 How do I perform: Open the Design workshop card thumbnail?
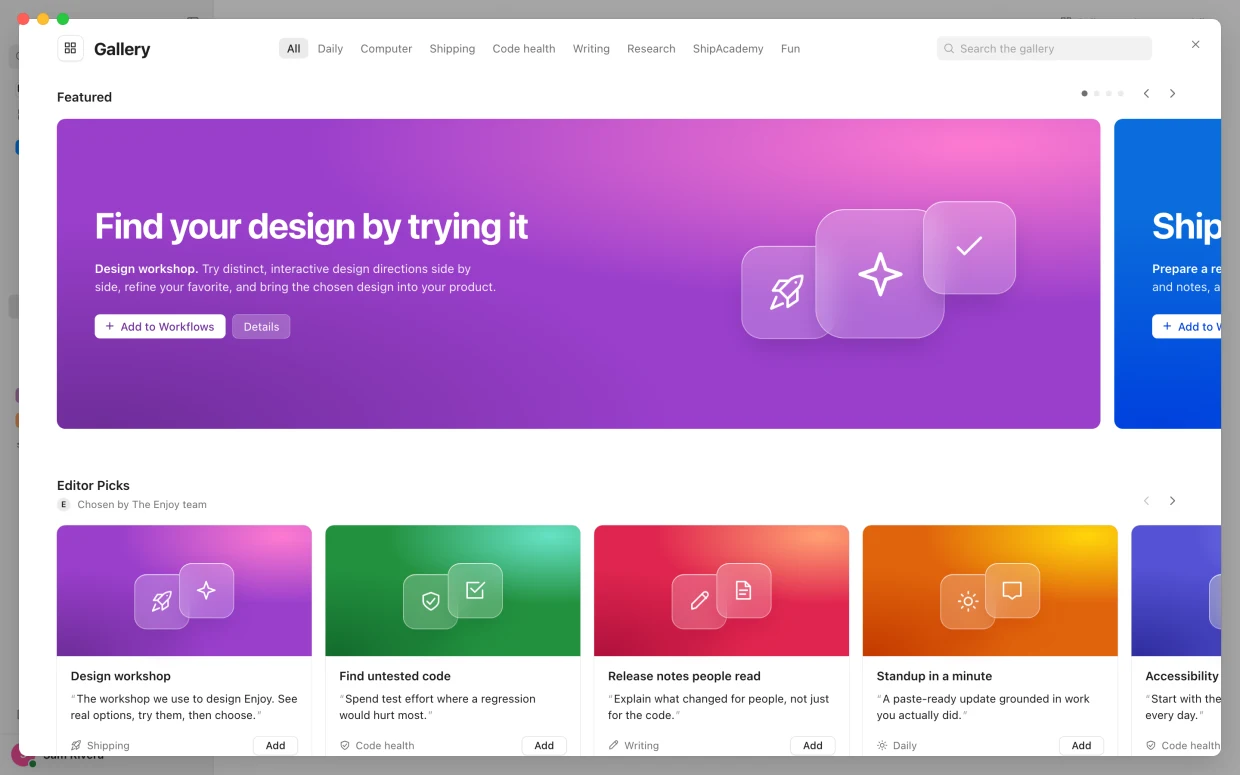(184, 591)
